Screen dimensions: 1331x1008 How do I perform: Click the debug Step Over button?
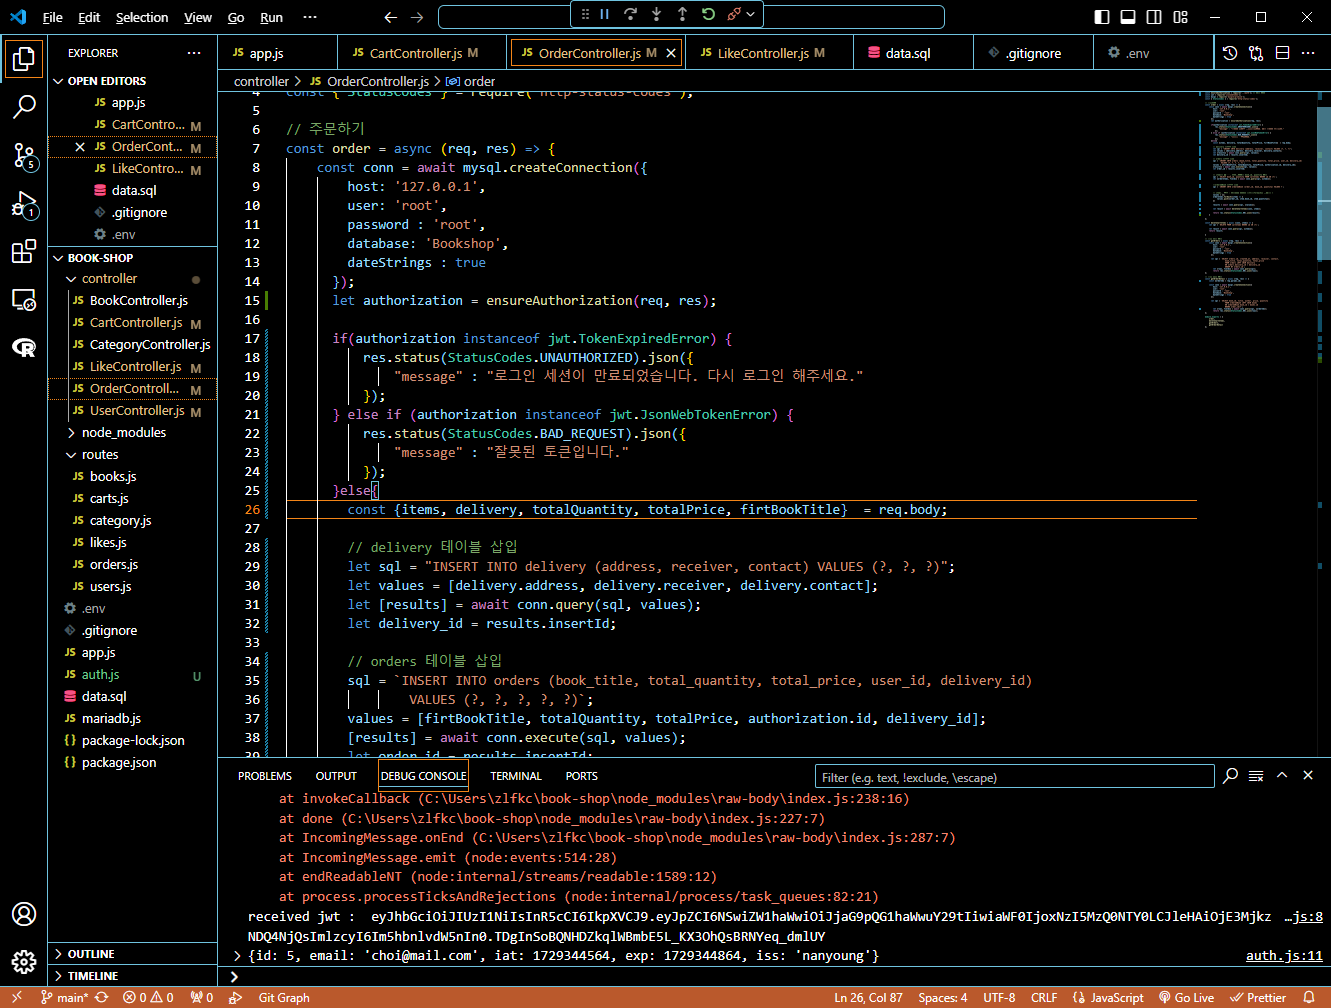[x=630, y=14]
